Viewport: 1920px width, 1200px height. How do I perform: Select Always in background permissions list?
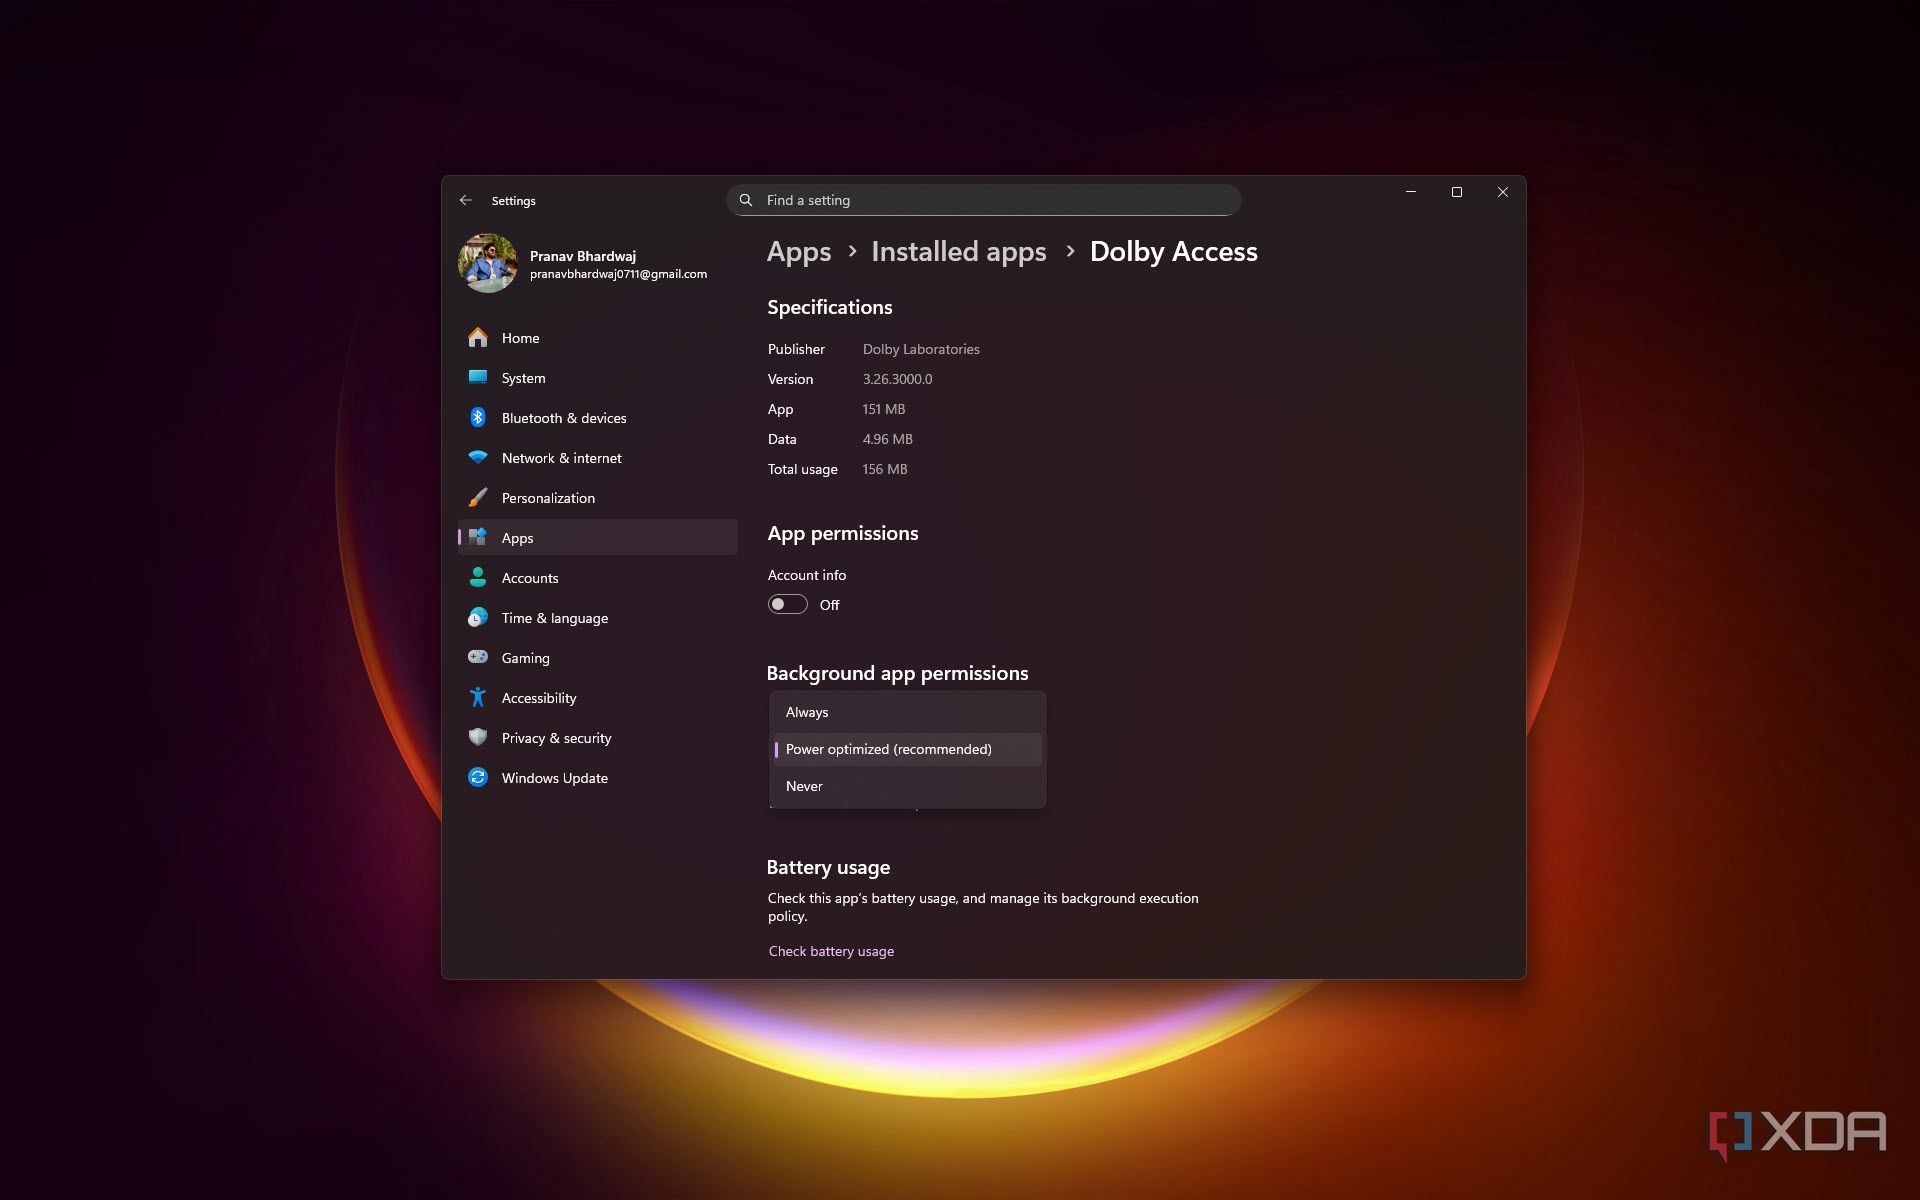[x=907, y=712]
